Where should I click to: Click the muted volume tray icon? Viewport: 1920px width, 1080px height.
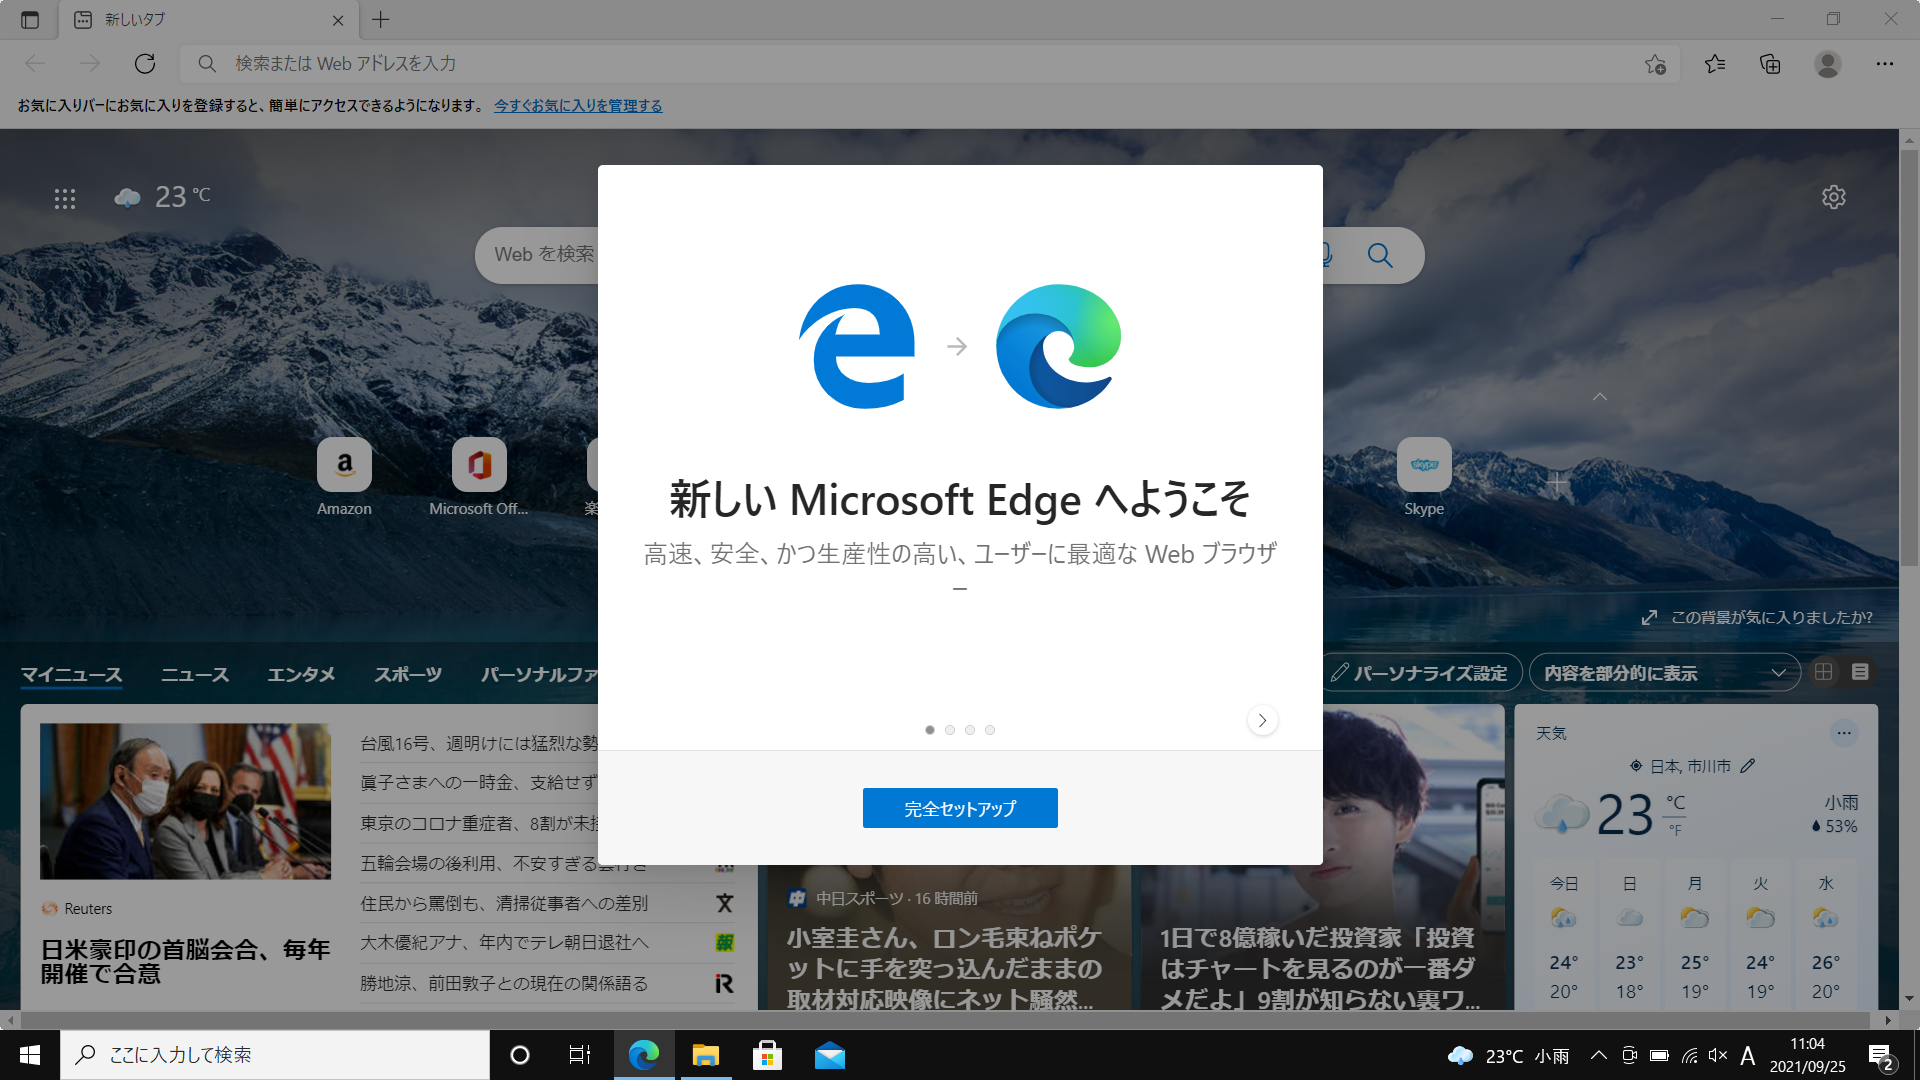[x=1718, y=1055]
